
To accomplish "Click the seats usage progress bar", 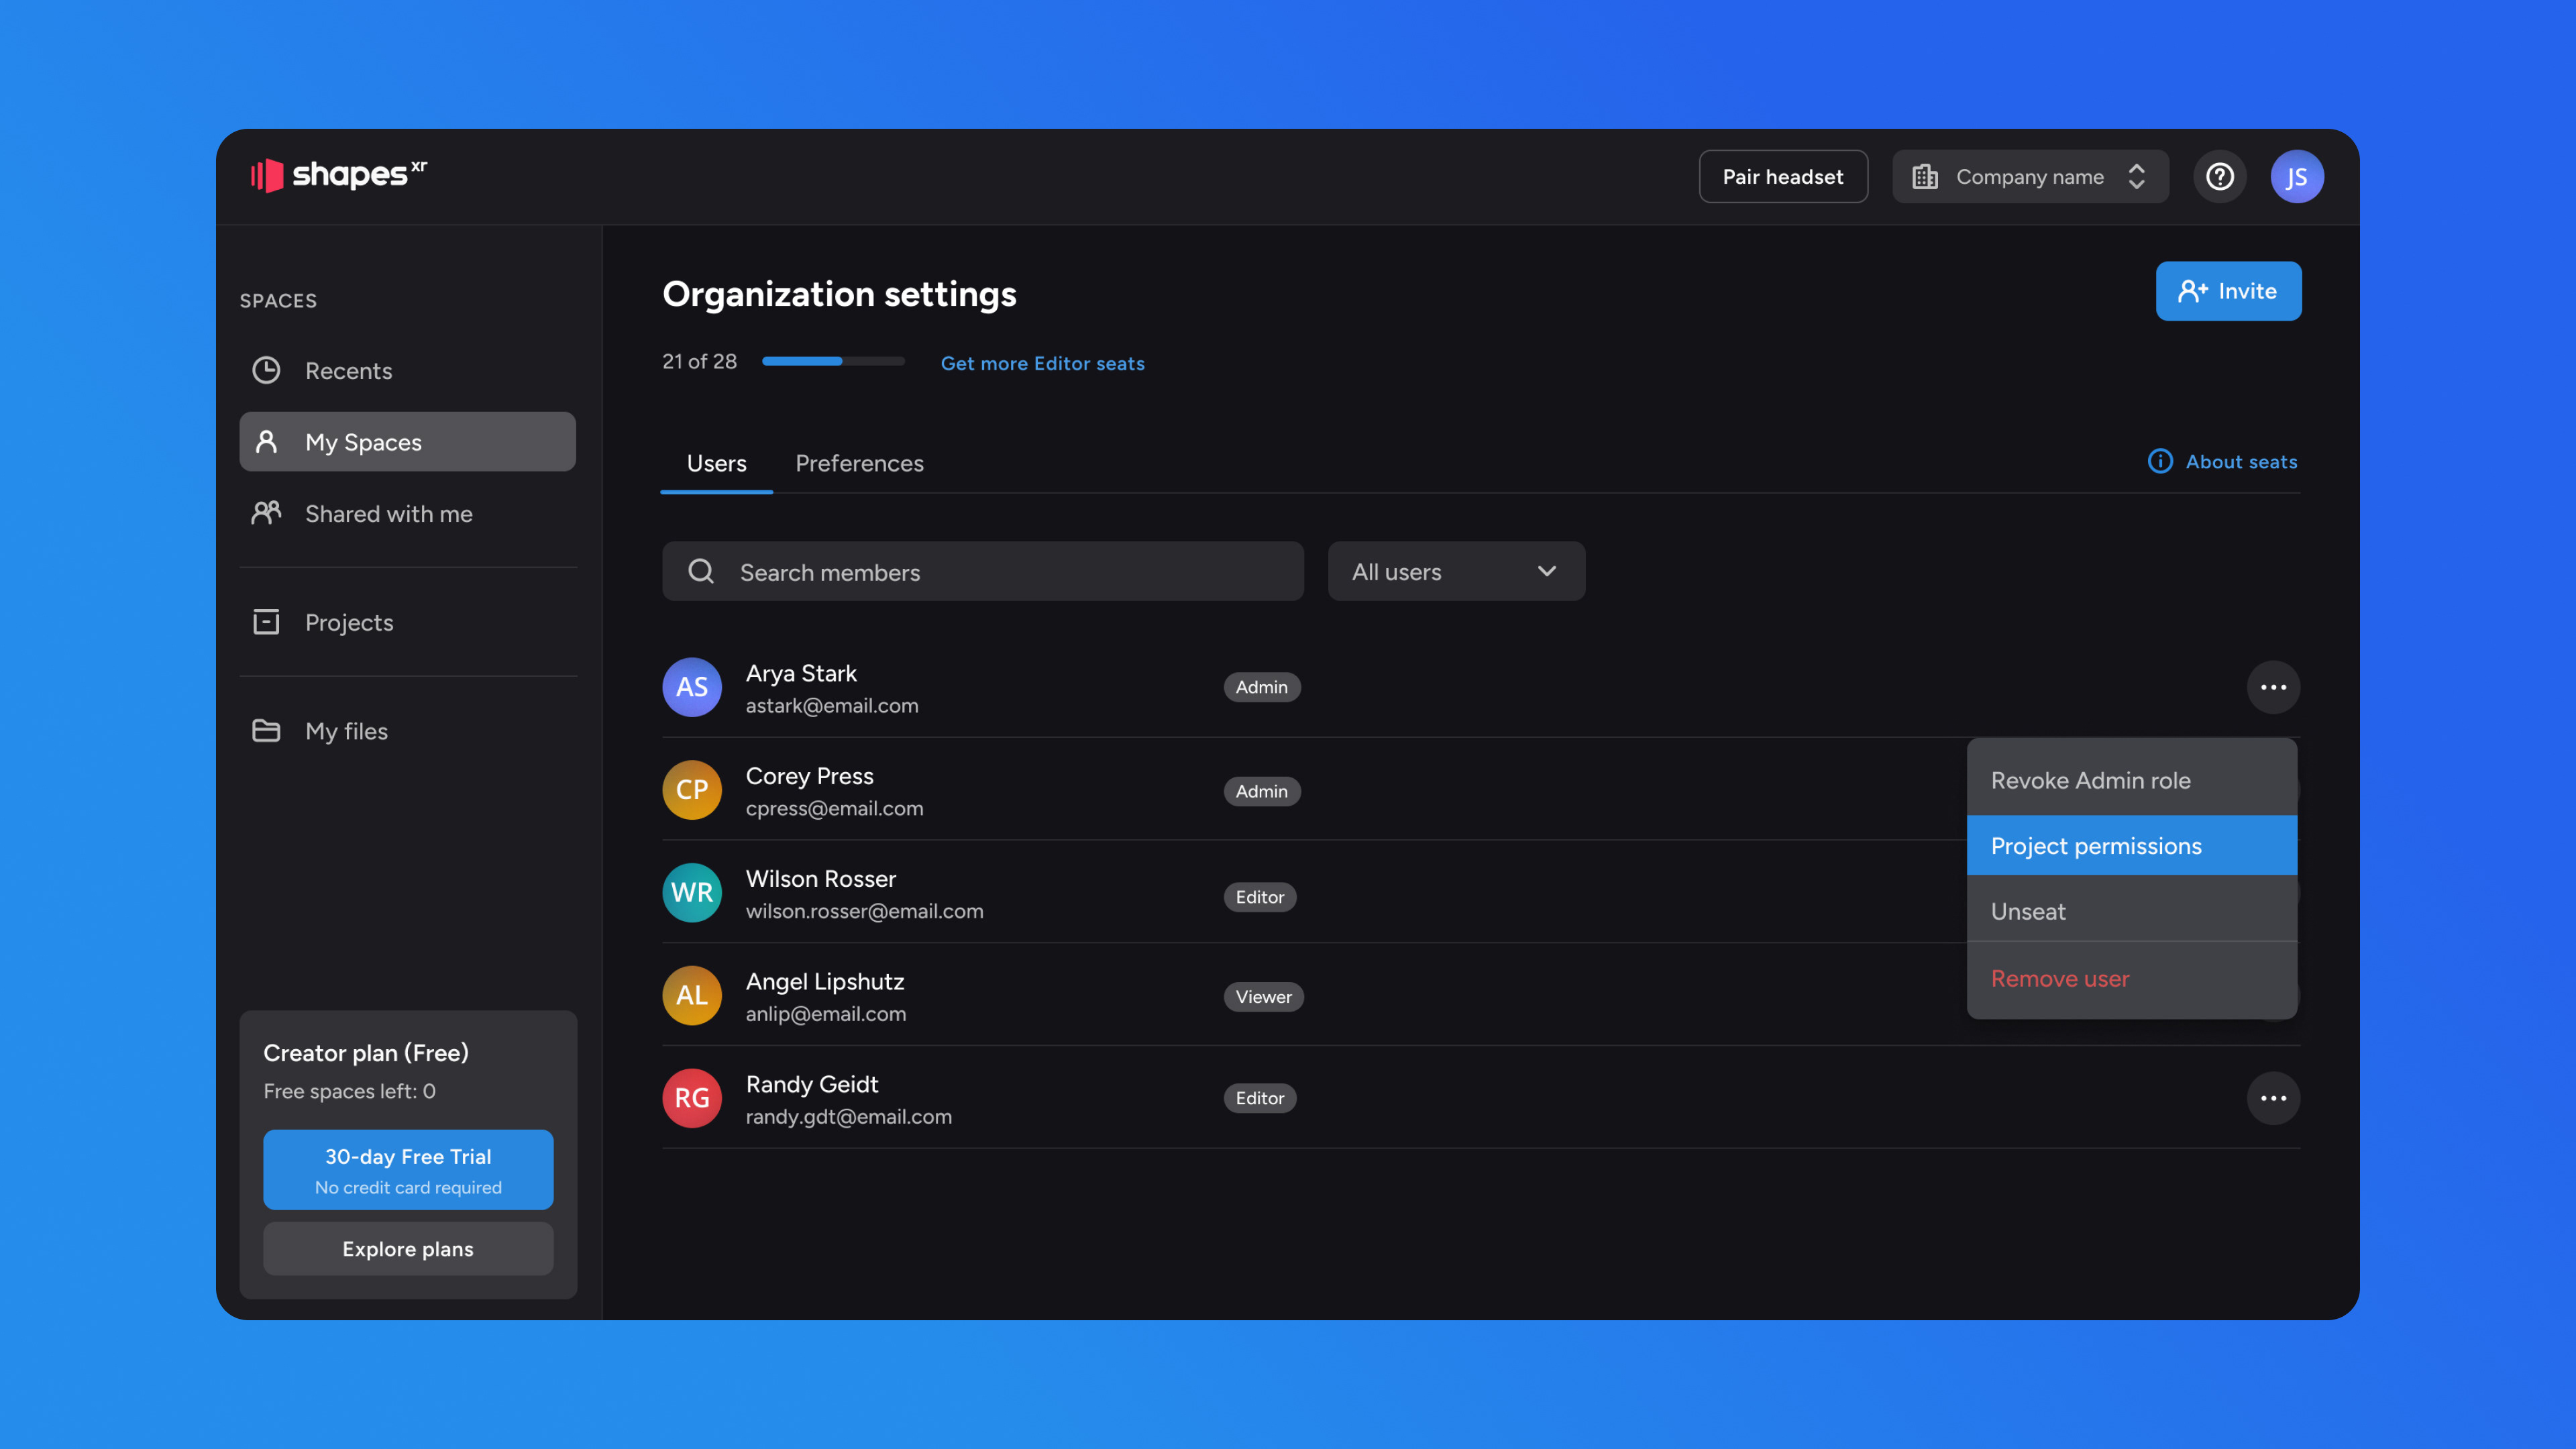I will point(833,361).
